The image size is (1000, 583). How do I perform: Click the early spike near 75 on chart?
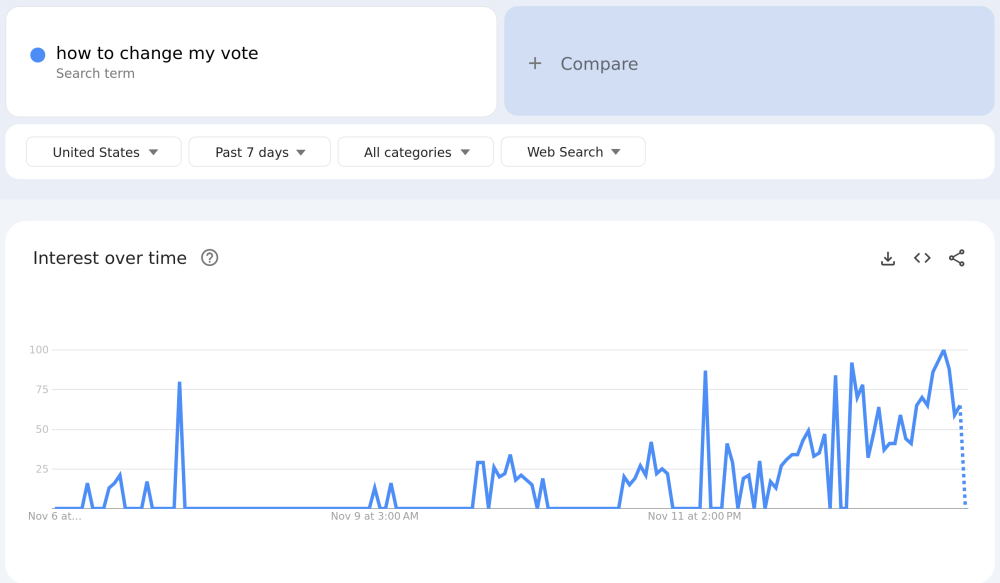coord(179,384)
